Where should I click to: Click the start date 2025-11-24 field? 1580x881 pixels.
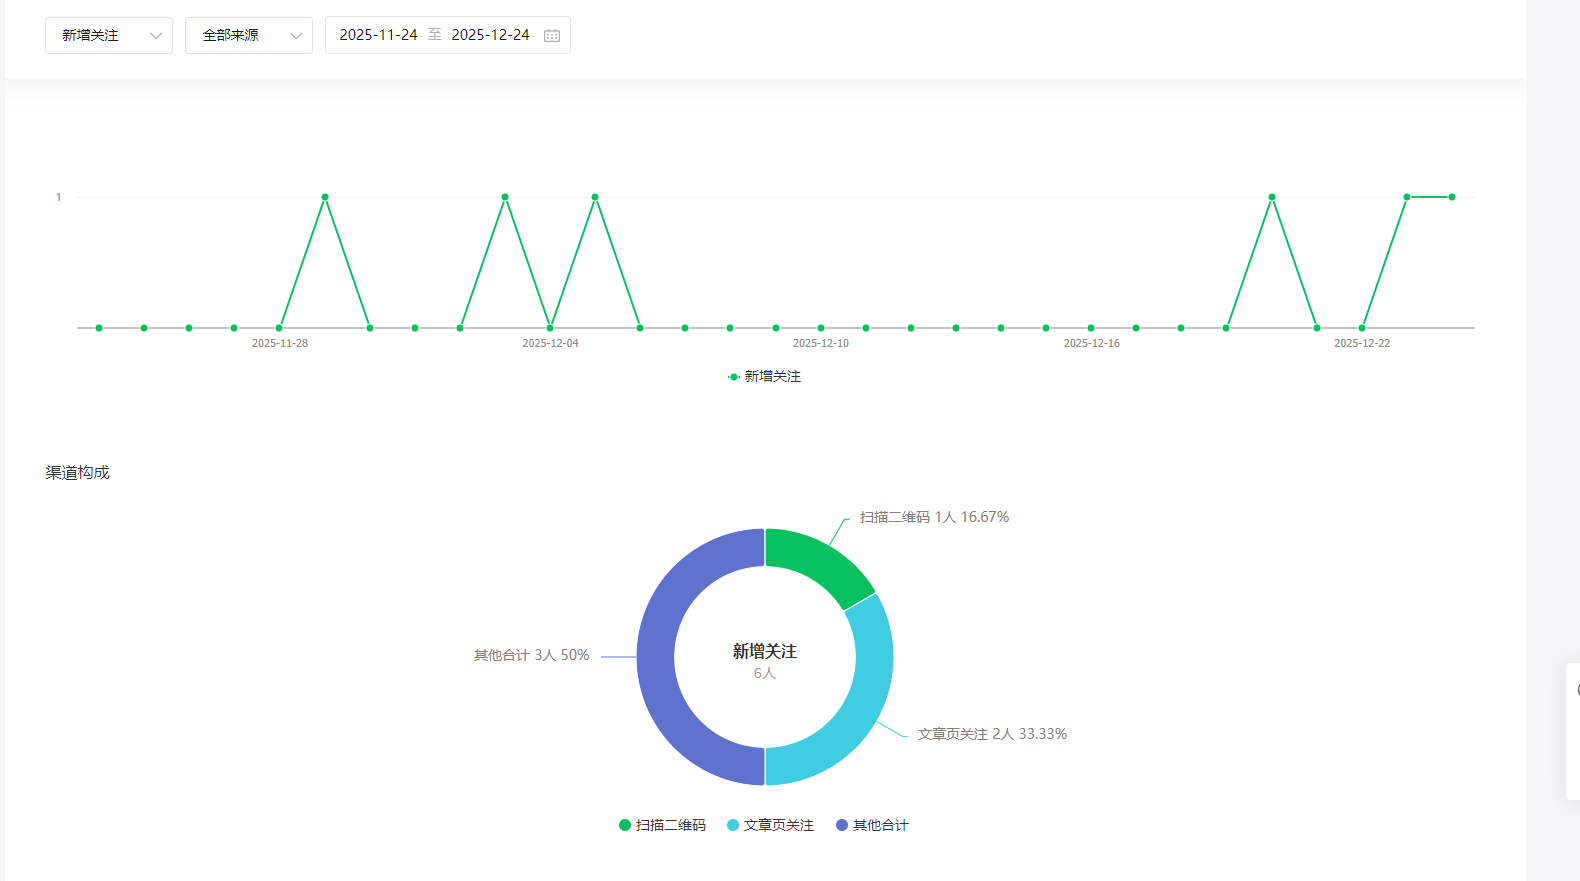click(x=378, y=35)
